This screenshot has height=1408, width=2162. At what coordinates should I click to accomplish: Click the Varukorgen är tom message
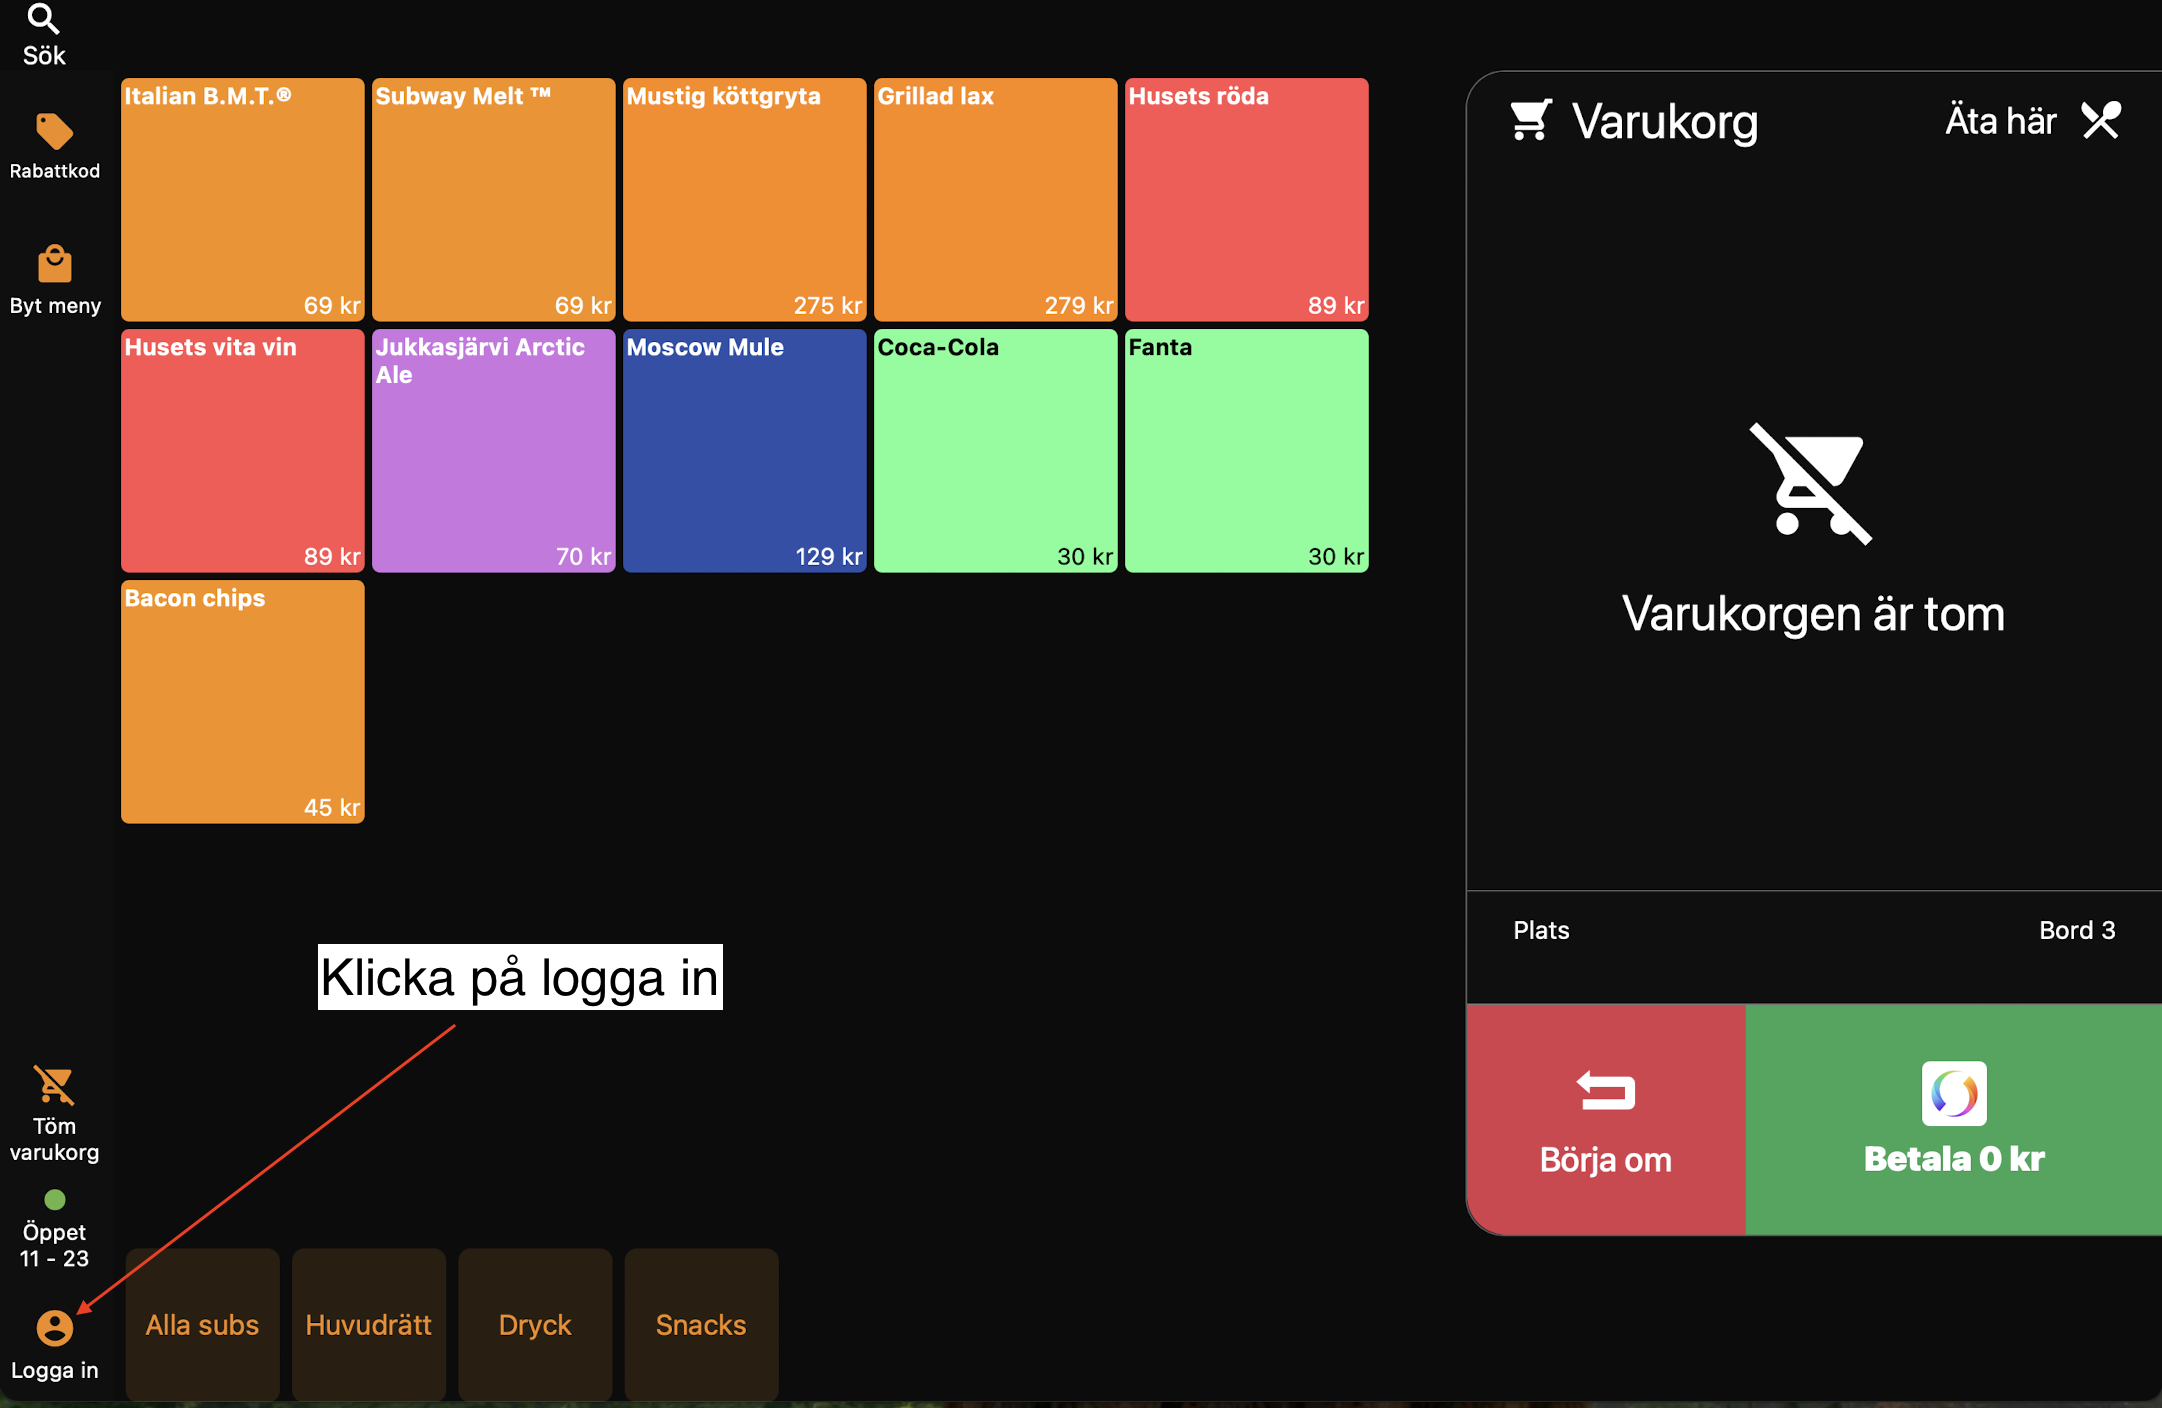1813,614
